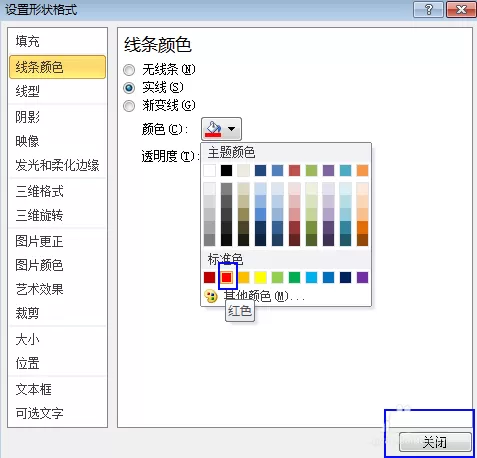Pick standard dark navy swatch

coord(345,277)
